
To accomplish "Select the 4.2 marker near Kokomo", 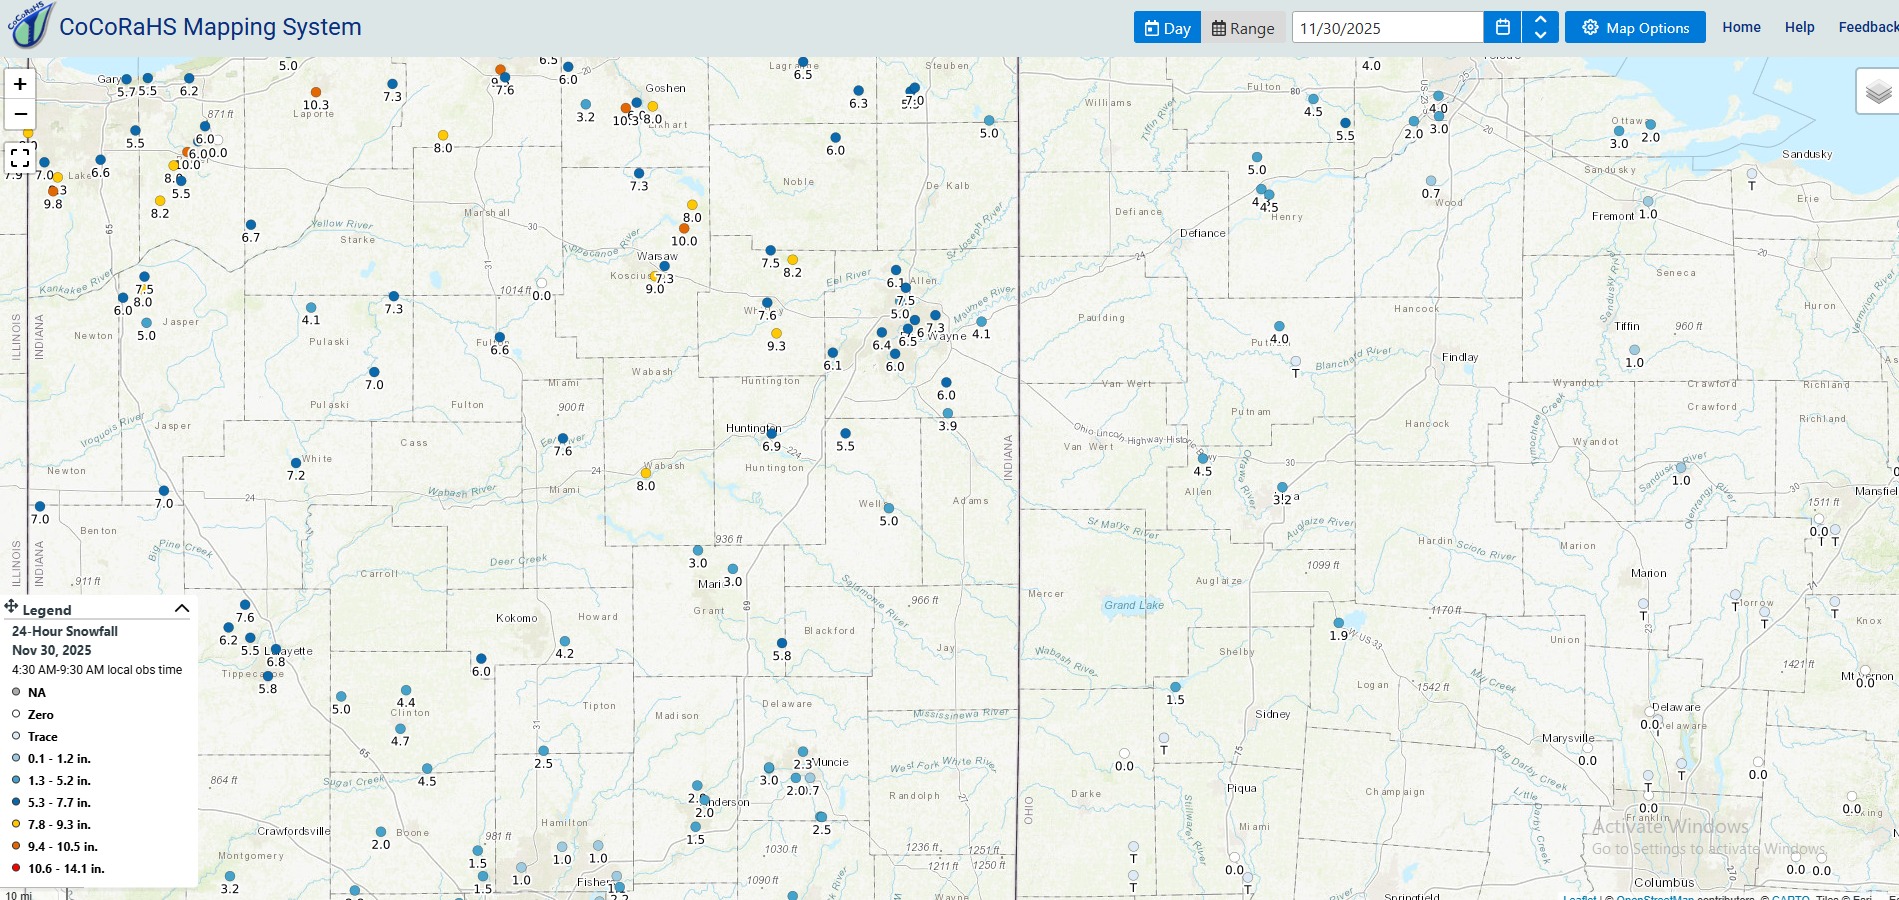I will 565,641.
